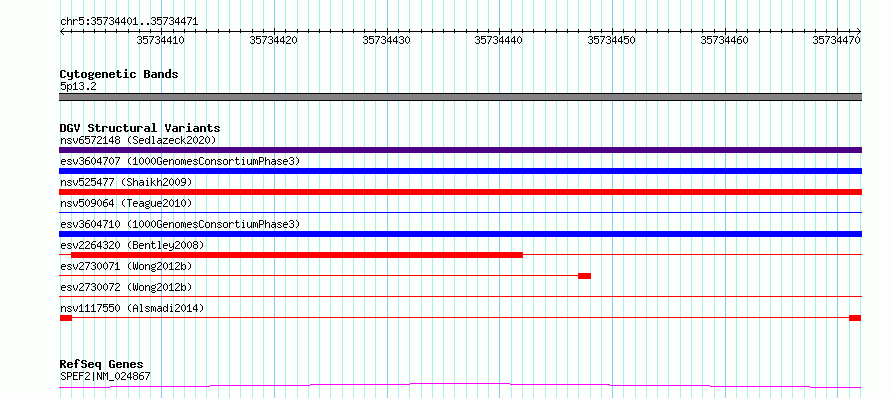This screenshot has width=890, height=398.
Task: Click the chr5:35734401..35734471 region label
Action: (x=129, y=22)
